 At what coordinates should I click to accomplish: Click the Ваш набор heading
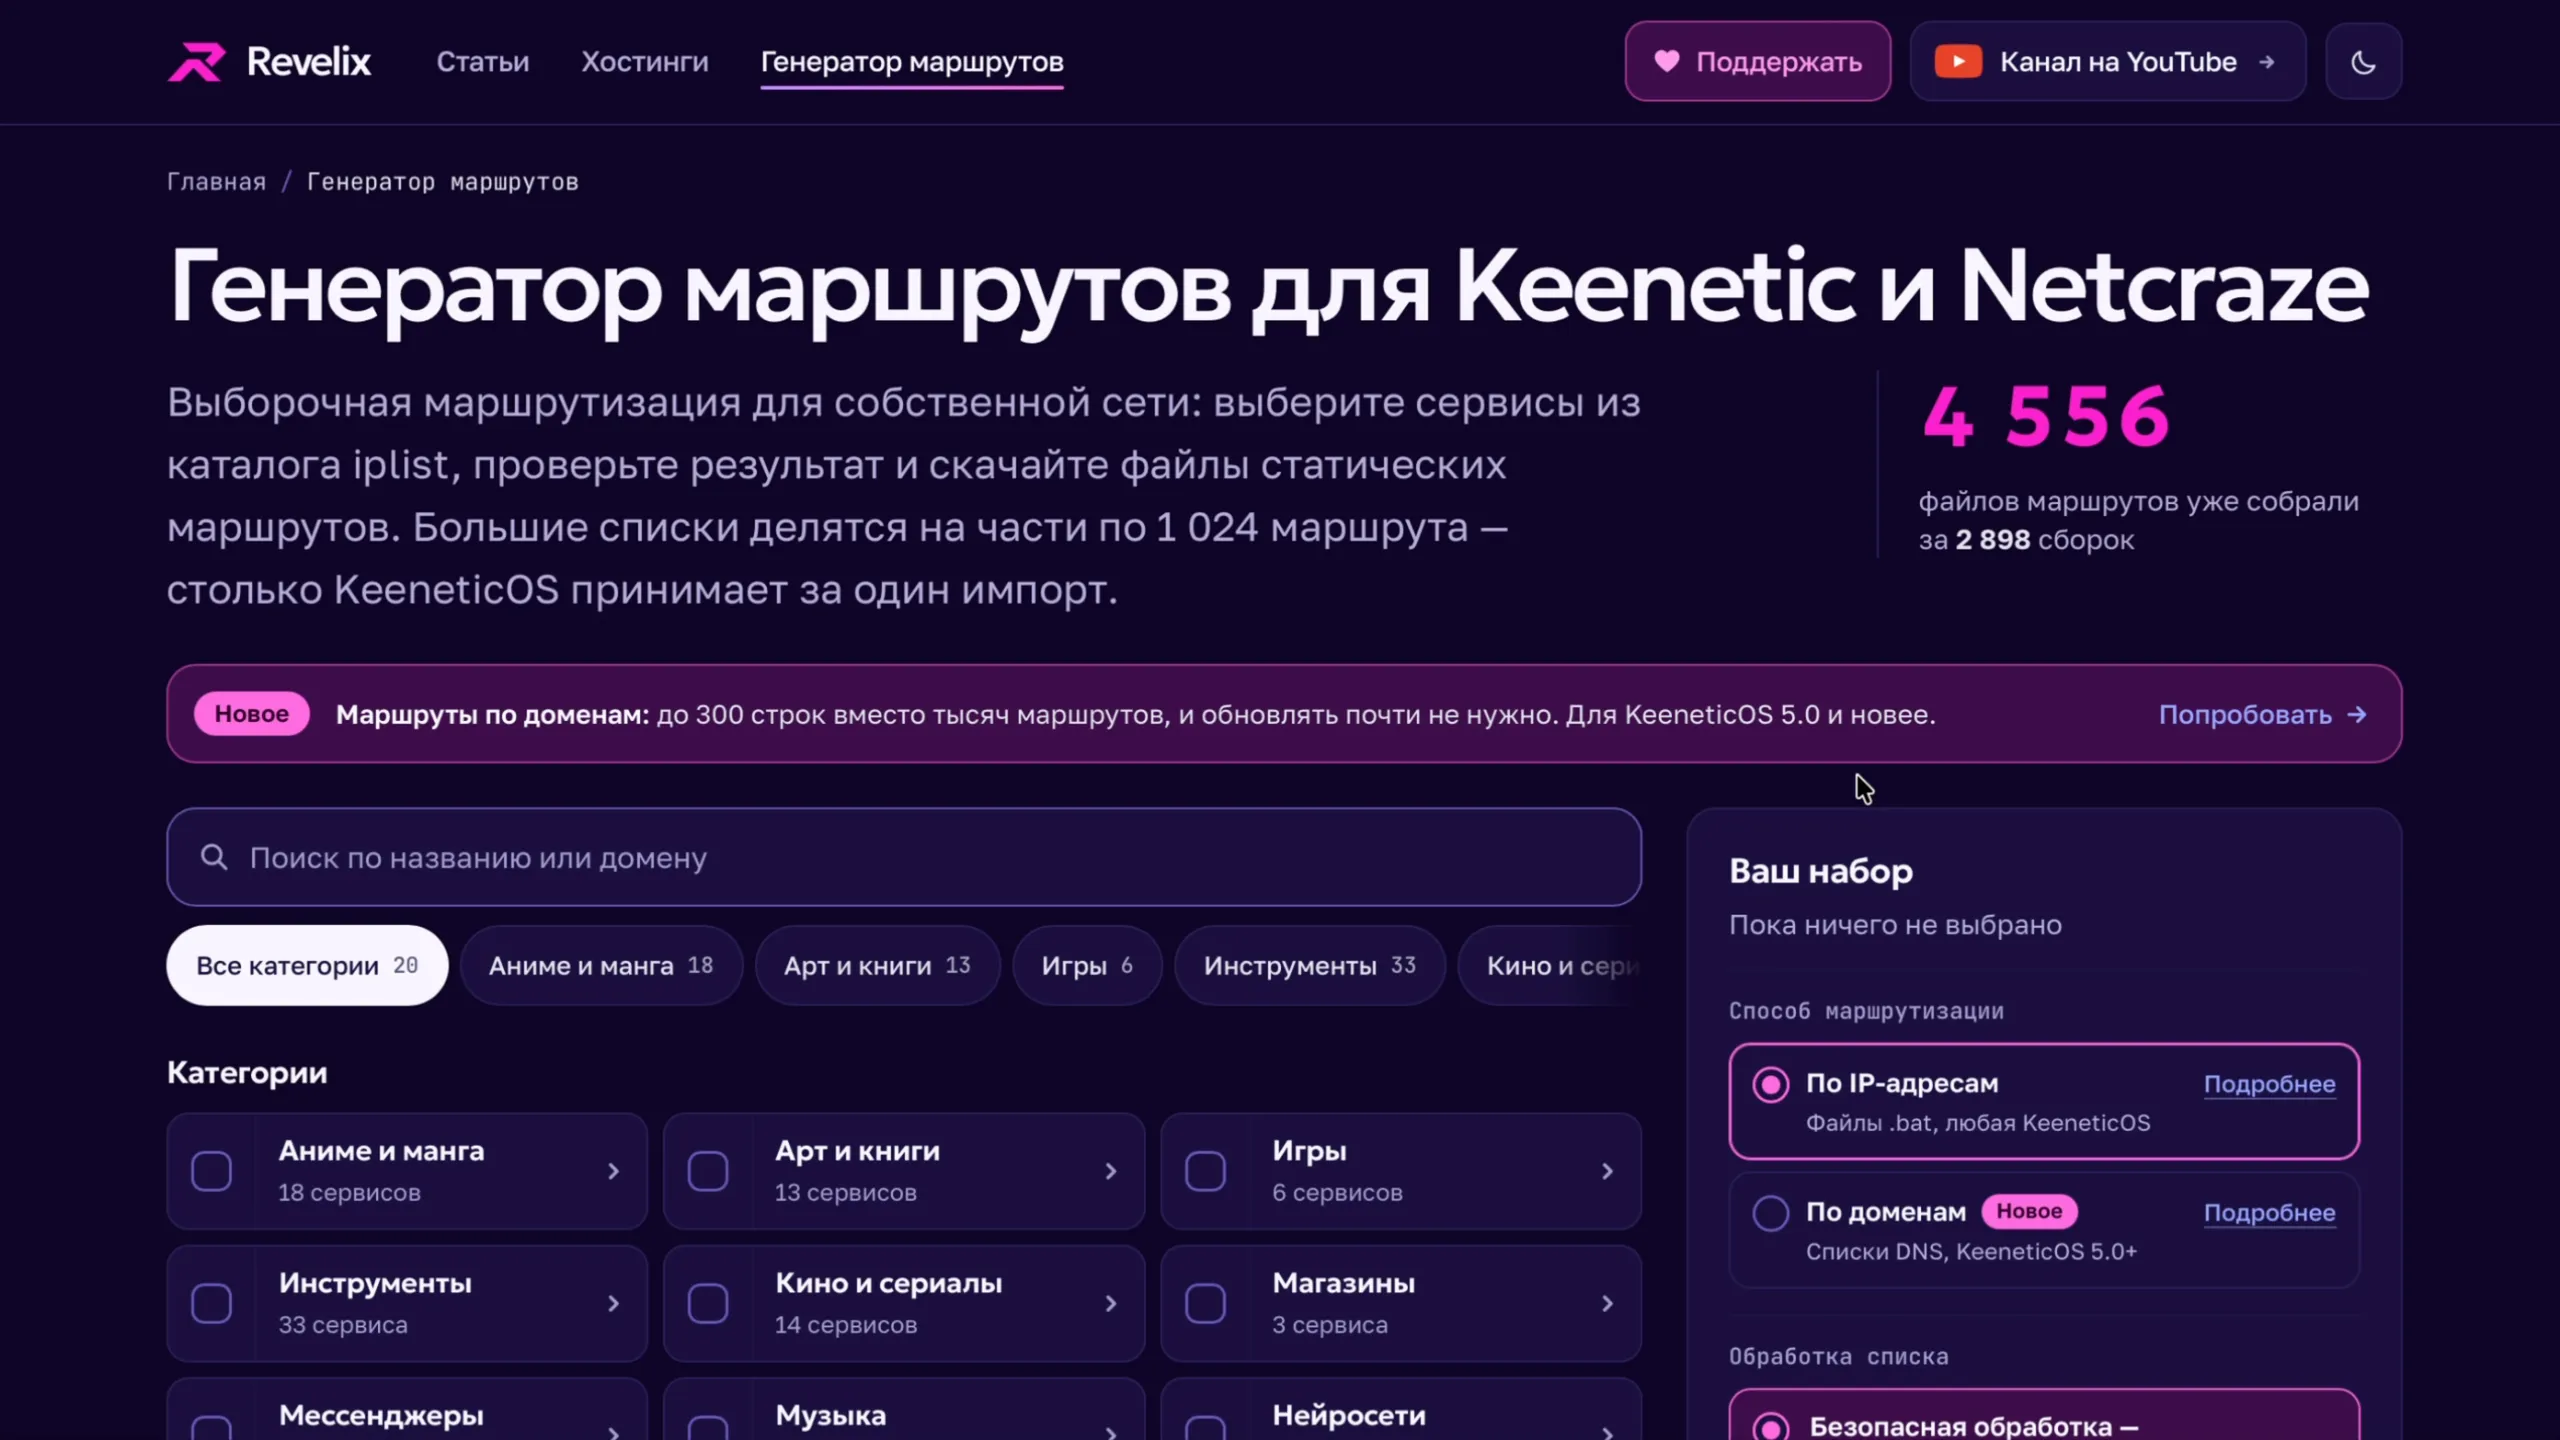pyautogui.click(x=1820, y=871)
